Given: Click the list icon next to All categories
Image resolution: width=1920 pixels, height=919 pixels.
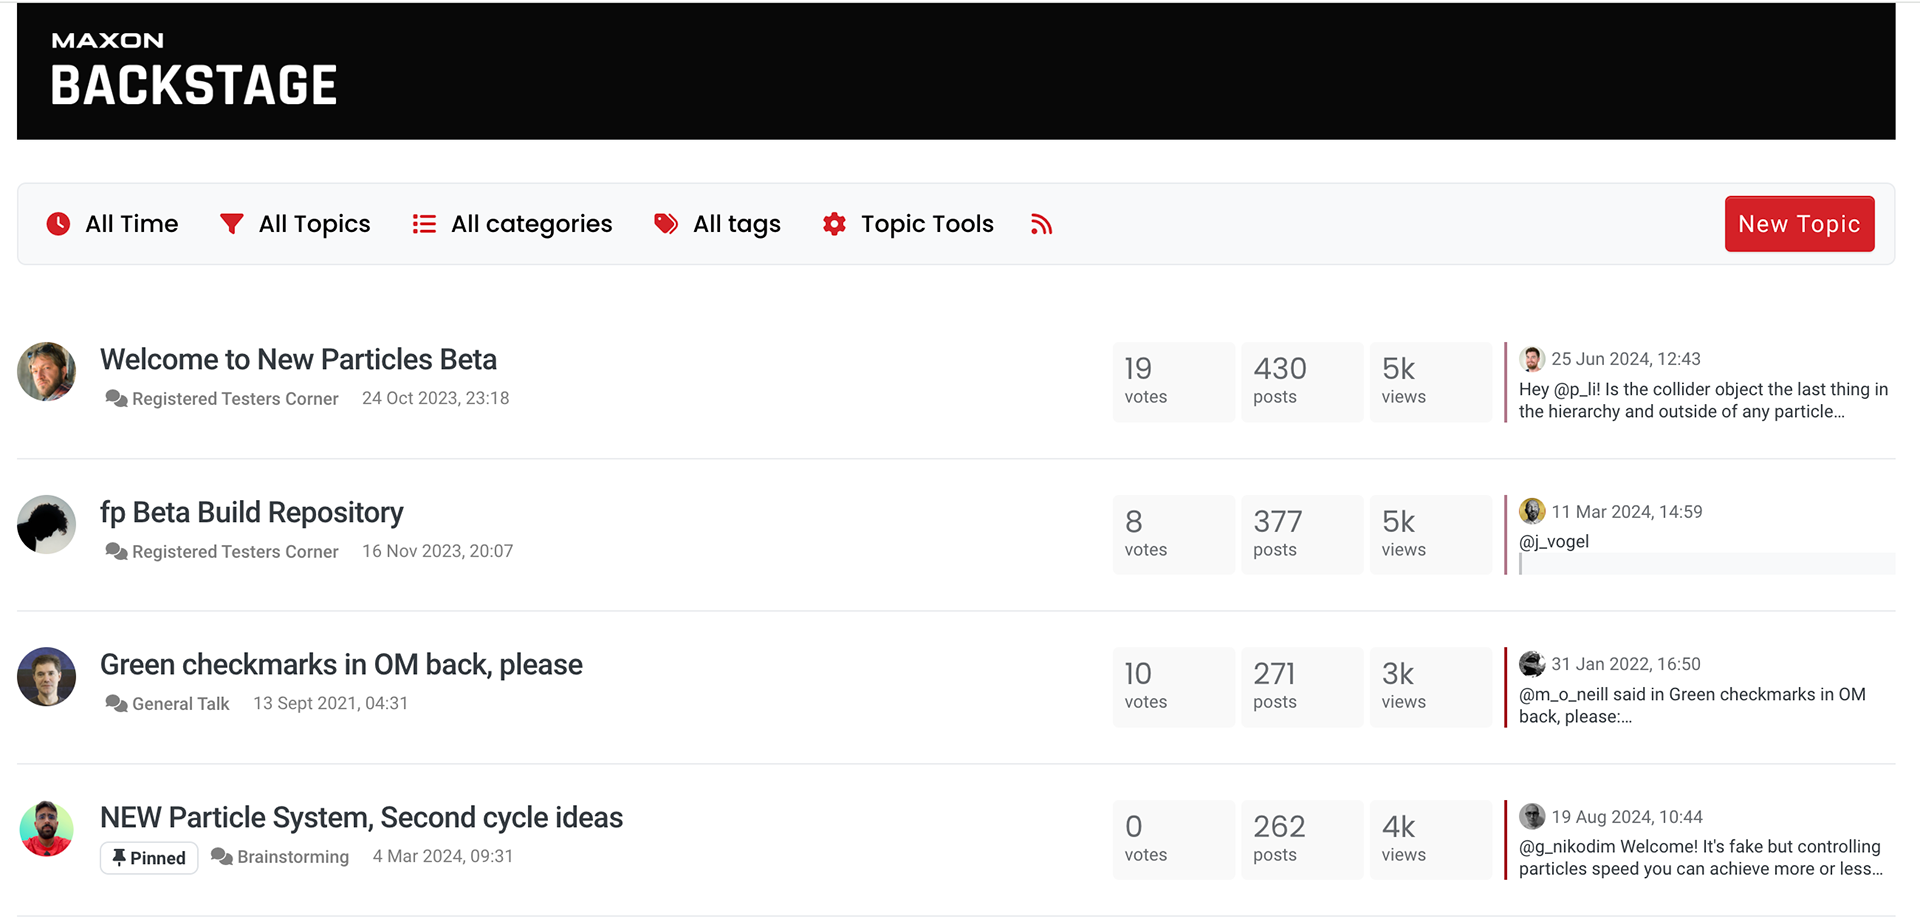Looking at the screenshot, I should [x=424, y=224].
